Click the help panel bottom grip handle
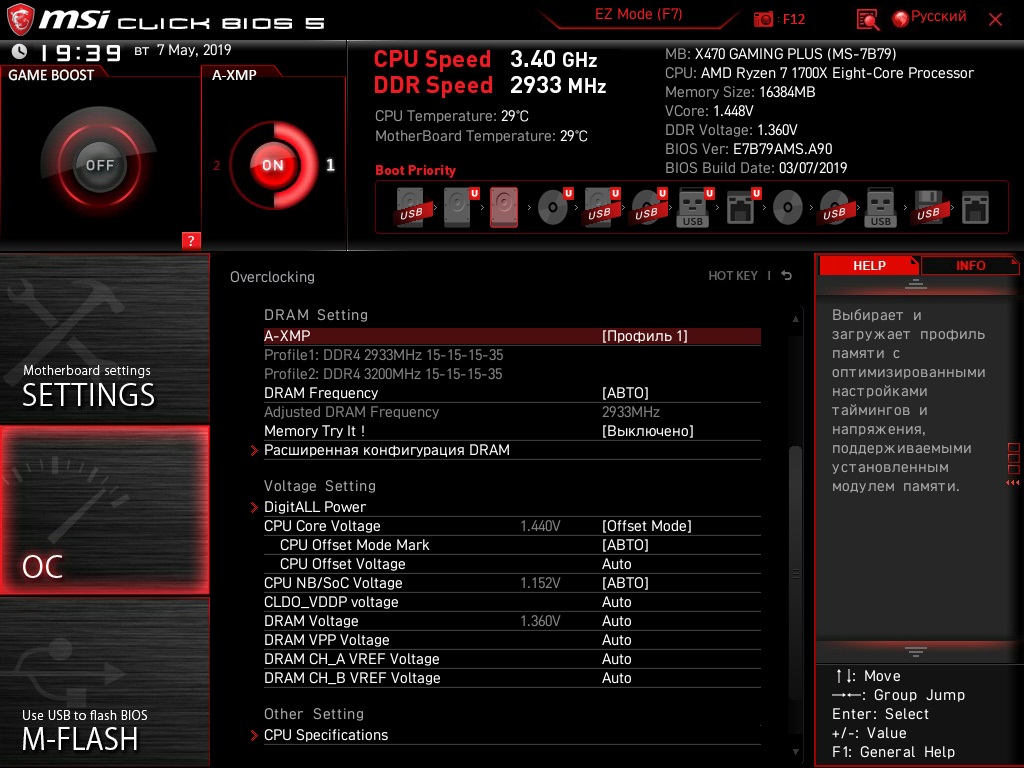The image size is (1024, 768). point(915,651)
